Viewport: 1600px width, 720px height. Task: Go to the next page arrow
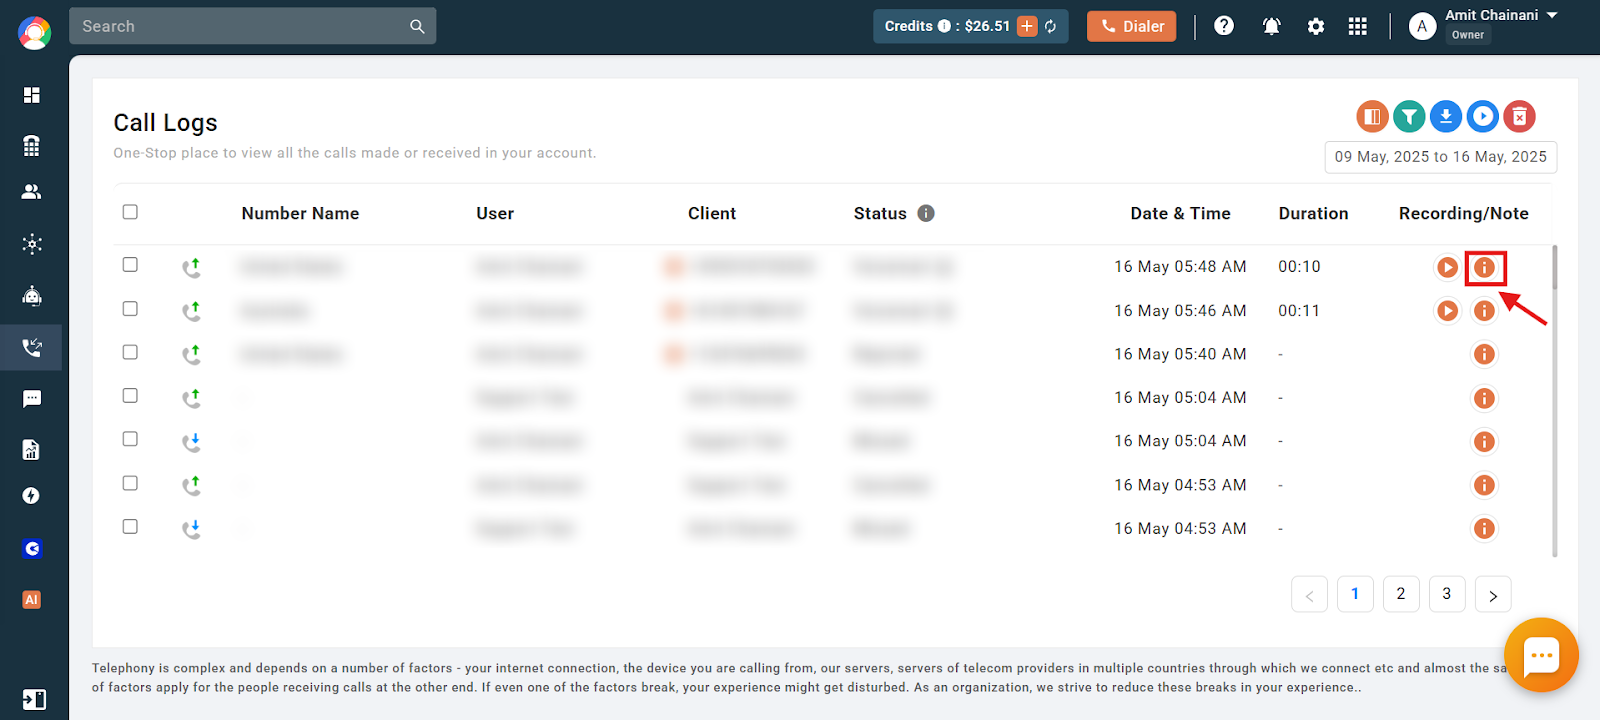pos(1493,594)
